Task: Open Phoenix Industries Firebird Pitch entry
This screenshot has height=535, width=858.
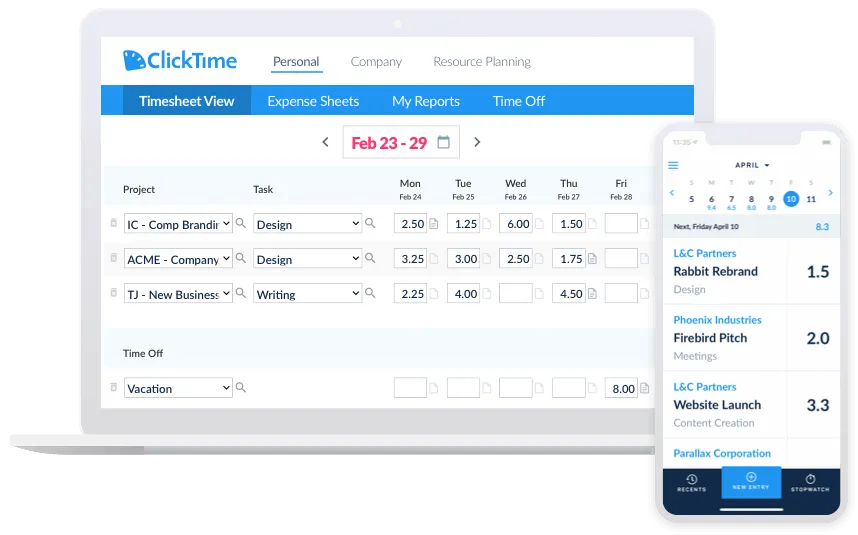Action: [751, 338]
